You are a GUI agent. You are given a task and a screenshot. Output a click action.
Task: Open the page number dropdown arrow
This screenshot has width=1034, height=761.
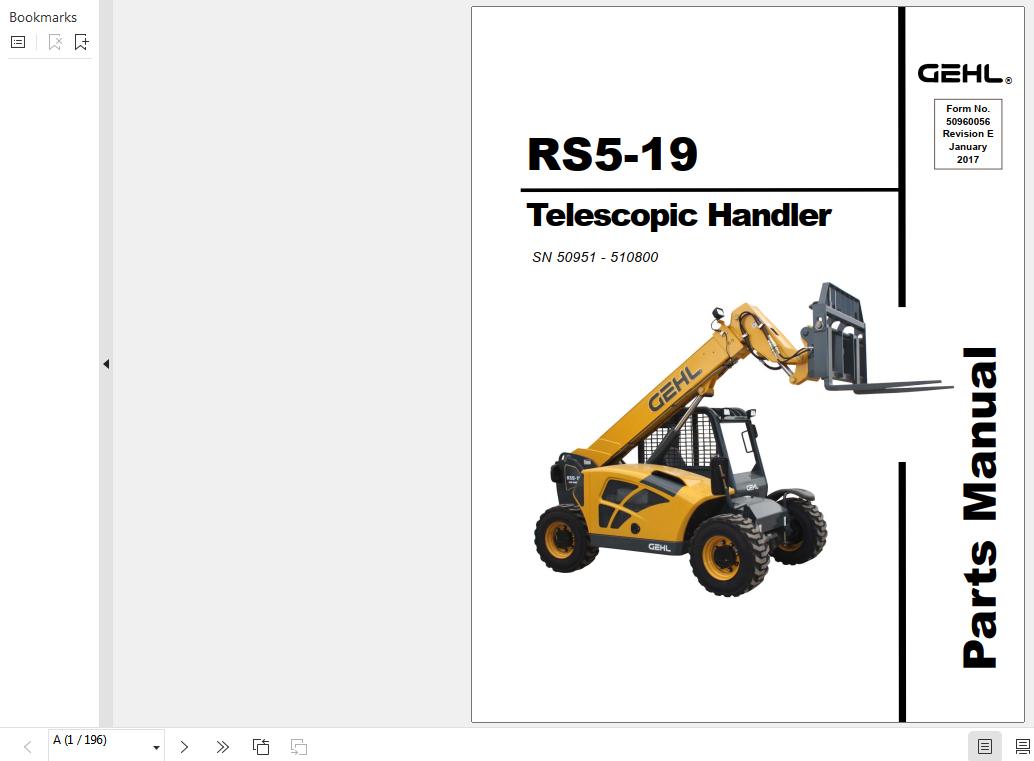pyautogui.click(x=156, y=748)
